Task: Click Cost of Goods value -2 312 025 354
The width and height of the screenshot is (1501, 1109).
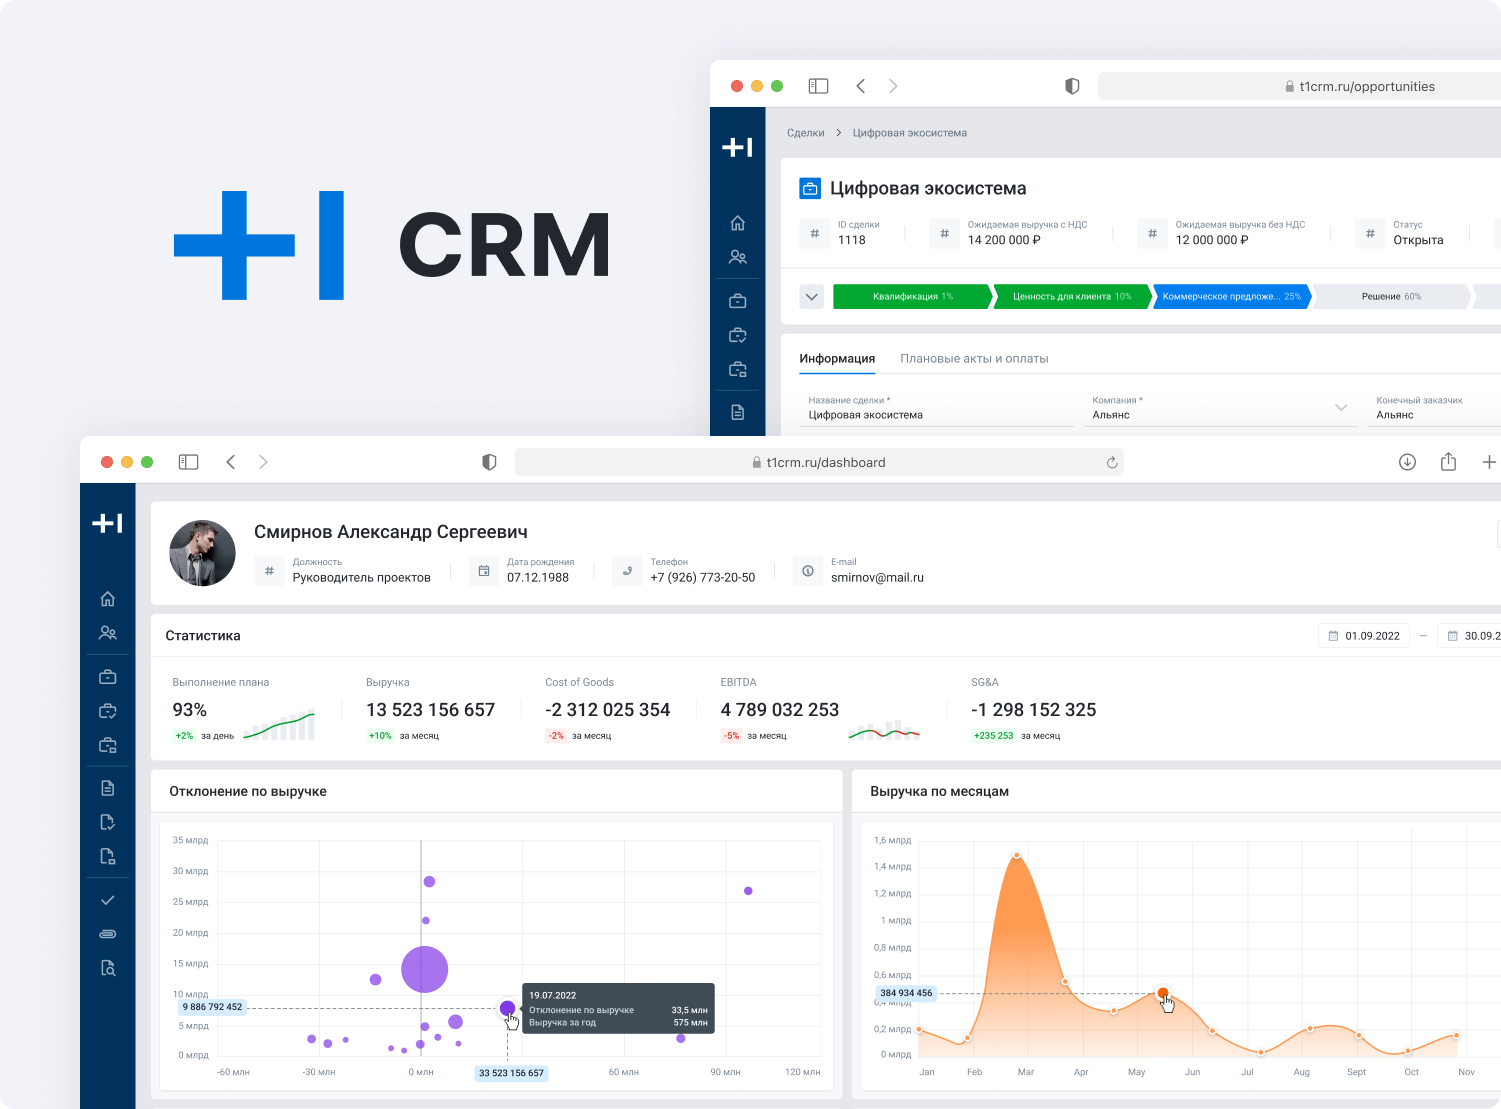Action: click(608, 710)
